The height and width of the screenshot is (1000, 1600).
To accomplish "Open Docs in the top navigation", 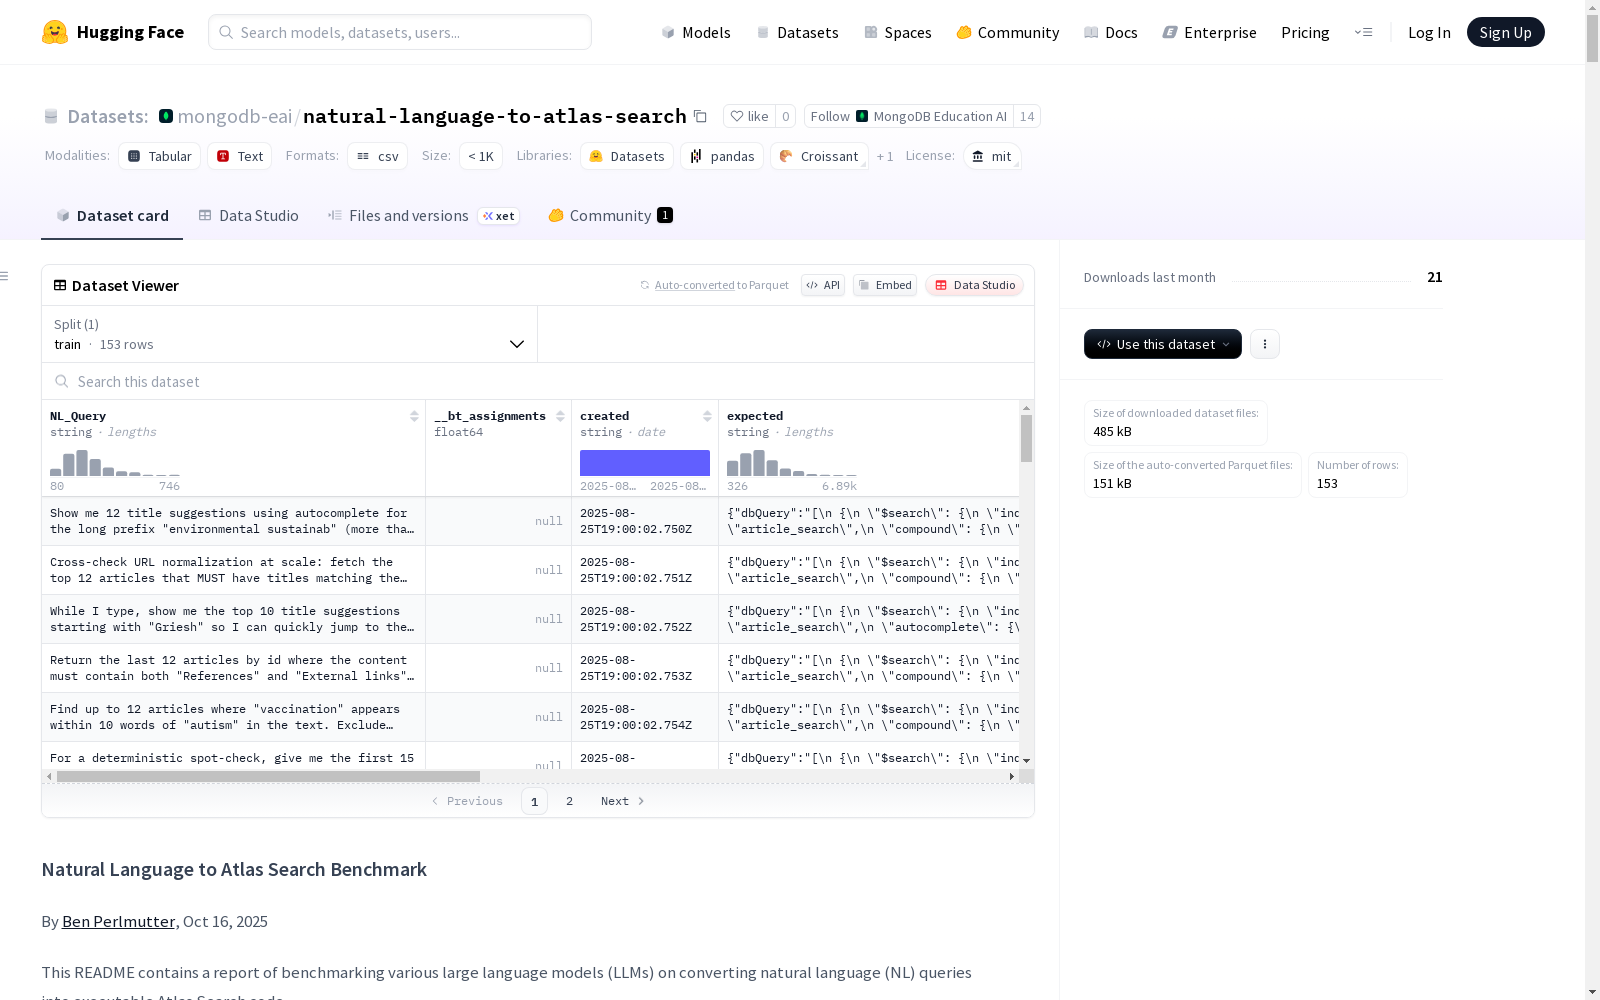I will 1111,32.
